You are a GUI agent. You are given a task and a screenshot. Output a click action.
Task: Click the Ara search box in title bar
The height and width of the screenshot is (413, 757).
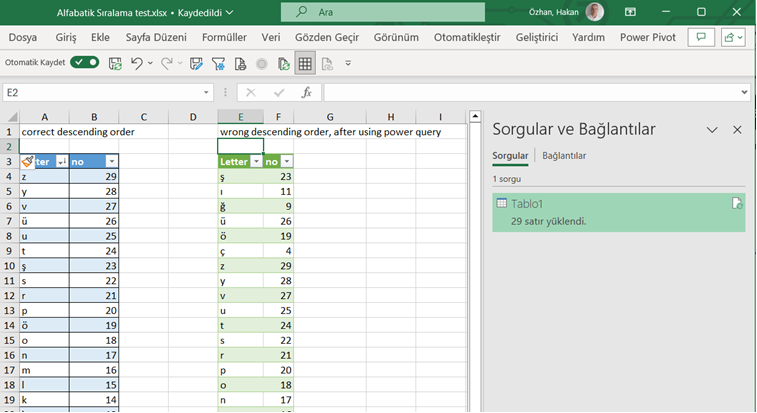coord(383,12)
